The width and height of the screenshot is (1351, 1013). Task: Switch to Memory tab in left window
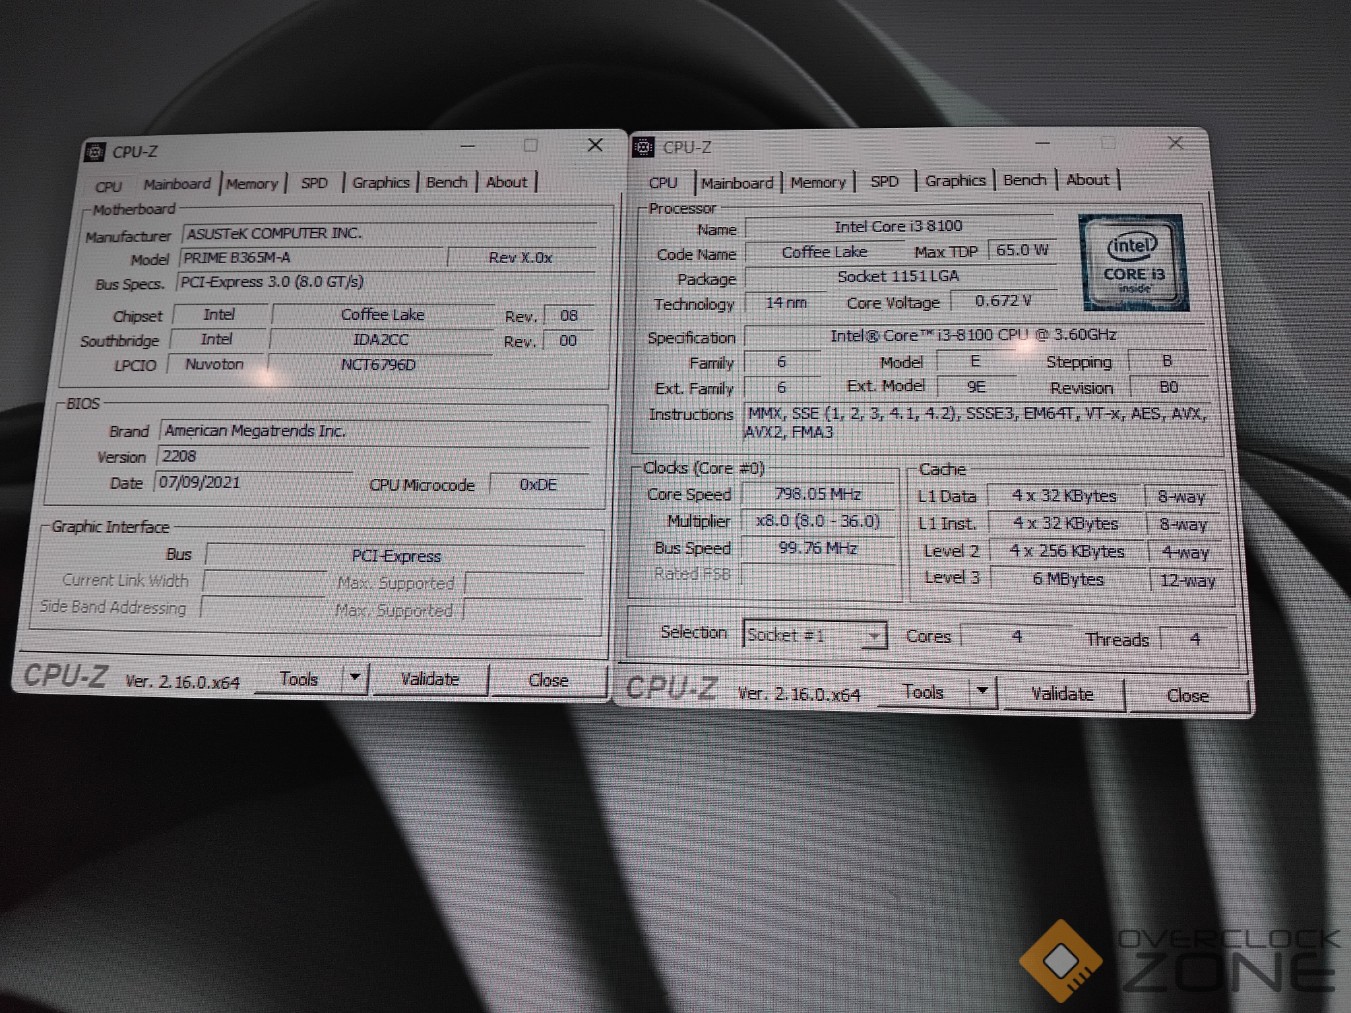tap(252, 184)
